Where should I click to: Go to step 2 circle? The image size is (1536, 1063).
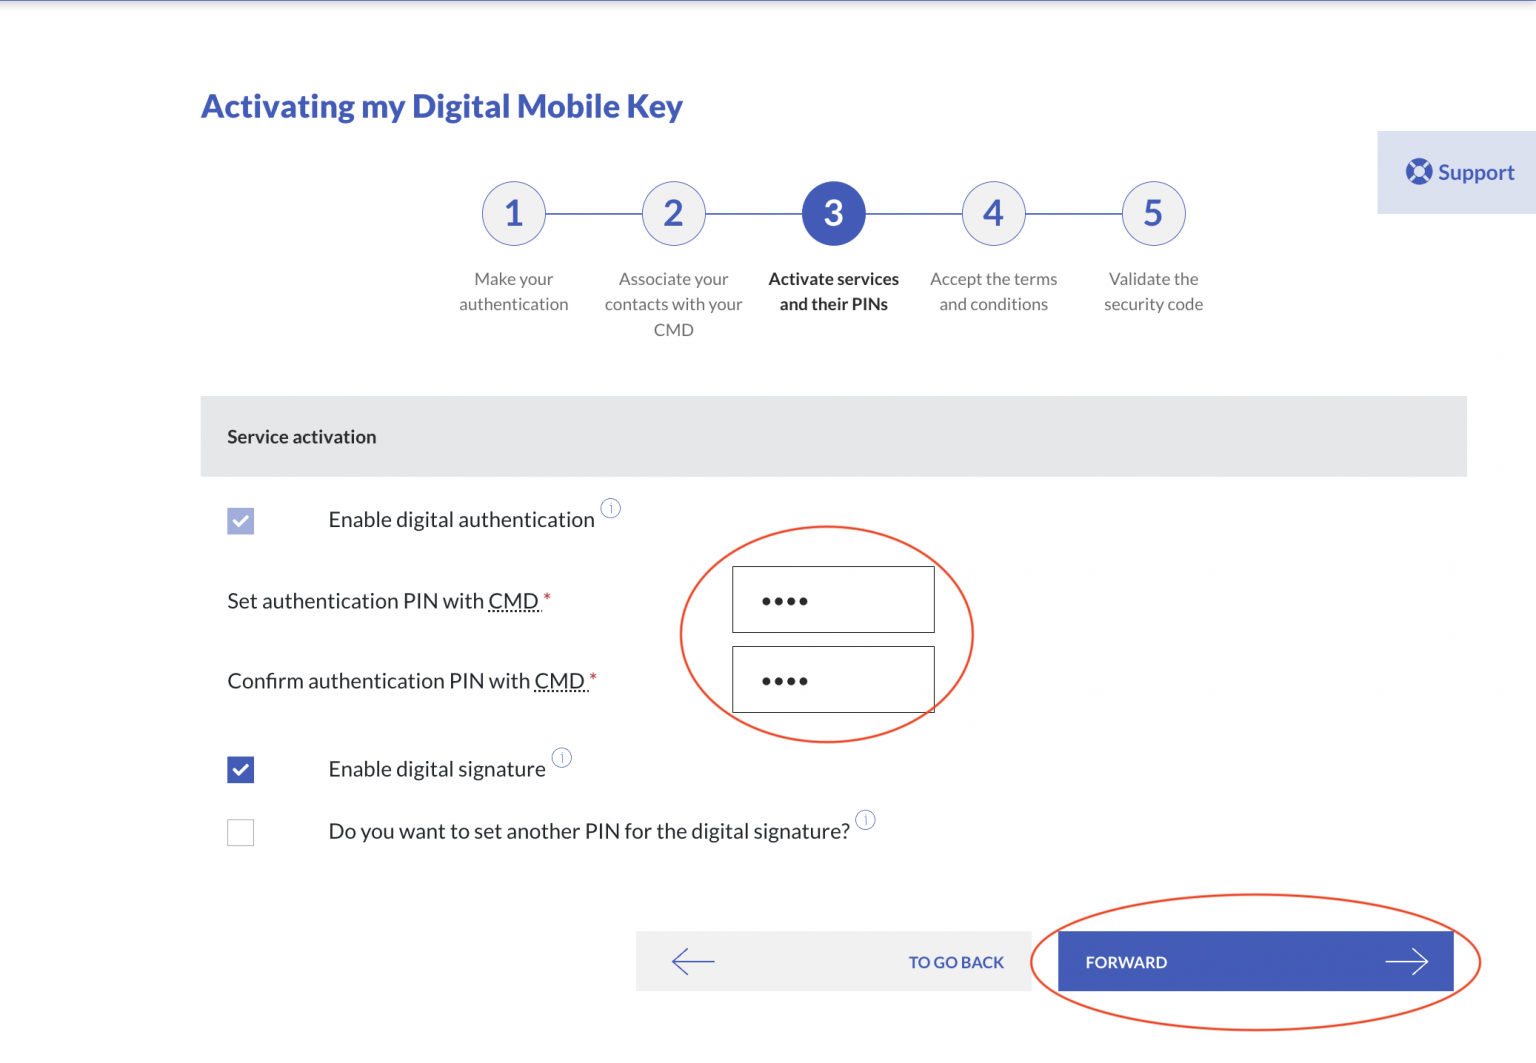674,213
